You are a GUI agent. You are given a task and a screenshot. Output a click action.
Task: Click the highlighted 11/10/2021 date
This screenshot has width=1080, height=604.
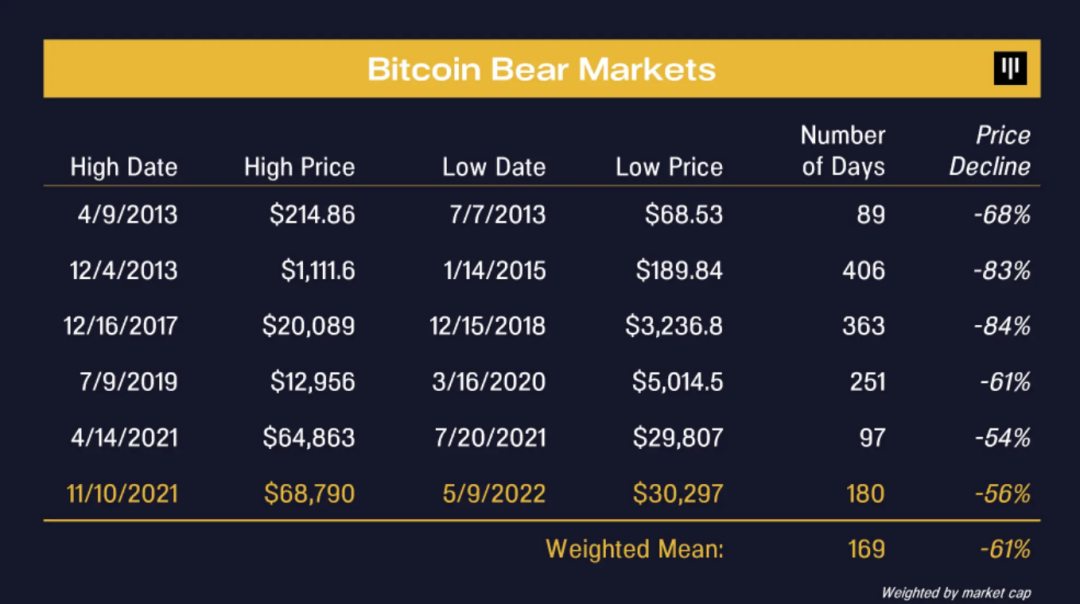tap(122, 494)
